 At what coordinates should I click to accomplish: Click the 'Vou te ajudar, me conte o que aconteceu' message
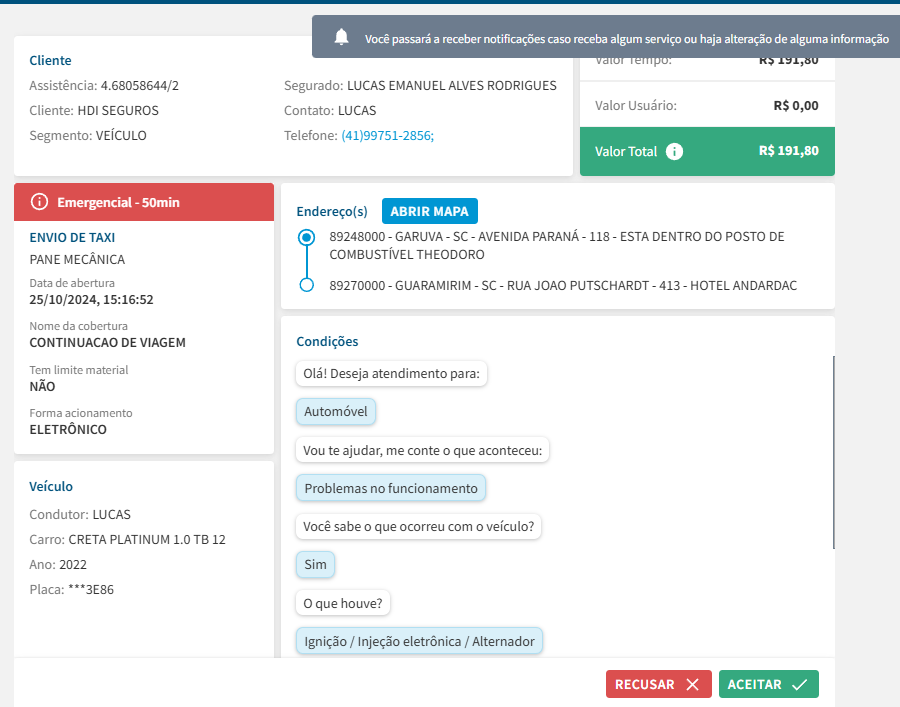(422, 450)
